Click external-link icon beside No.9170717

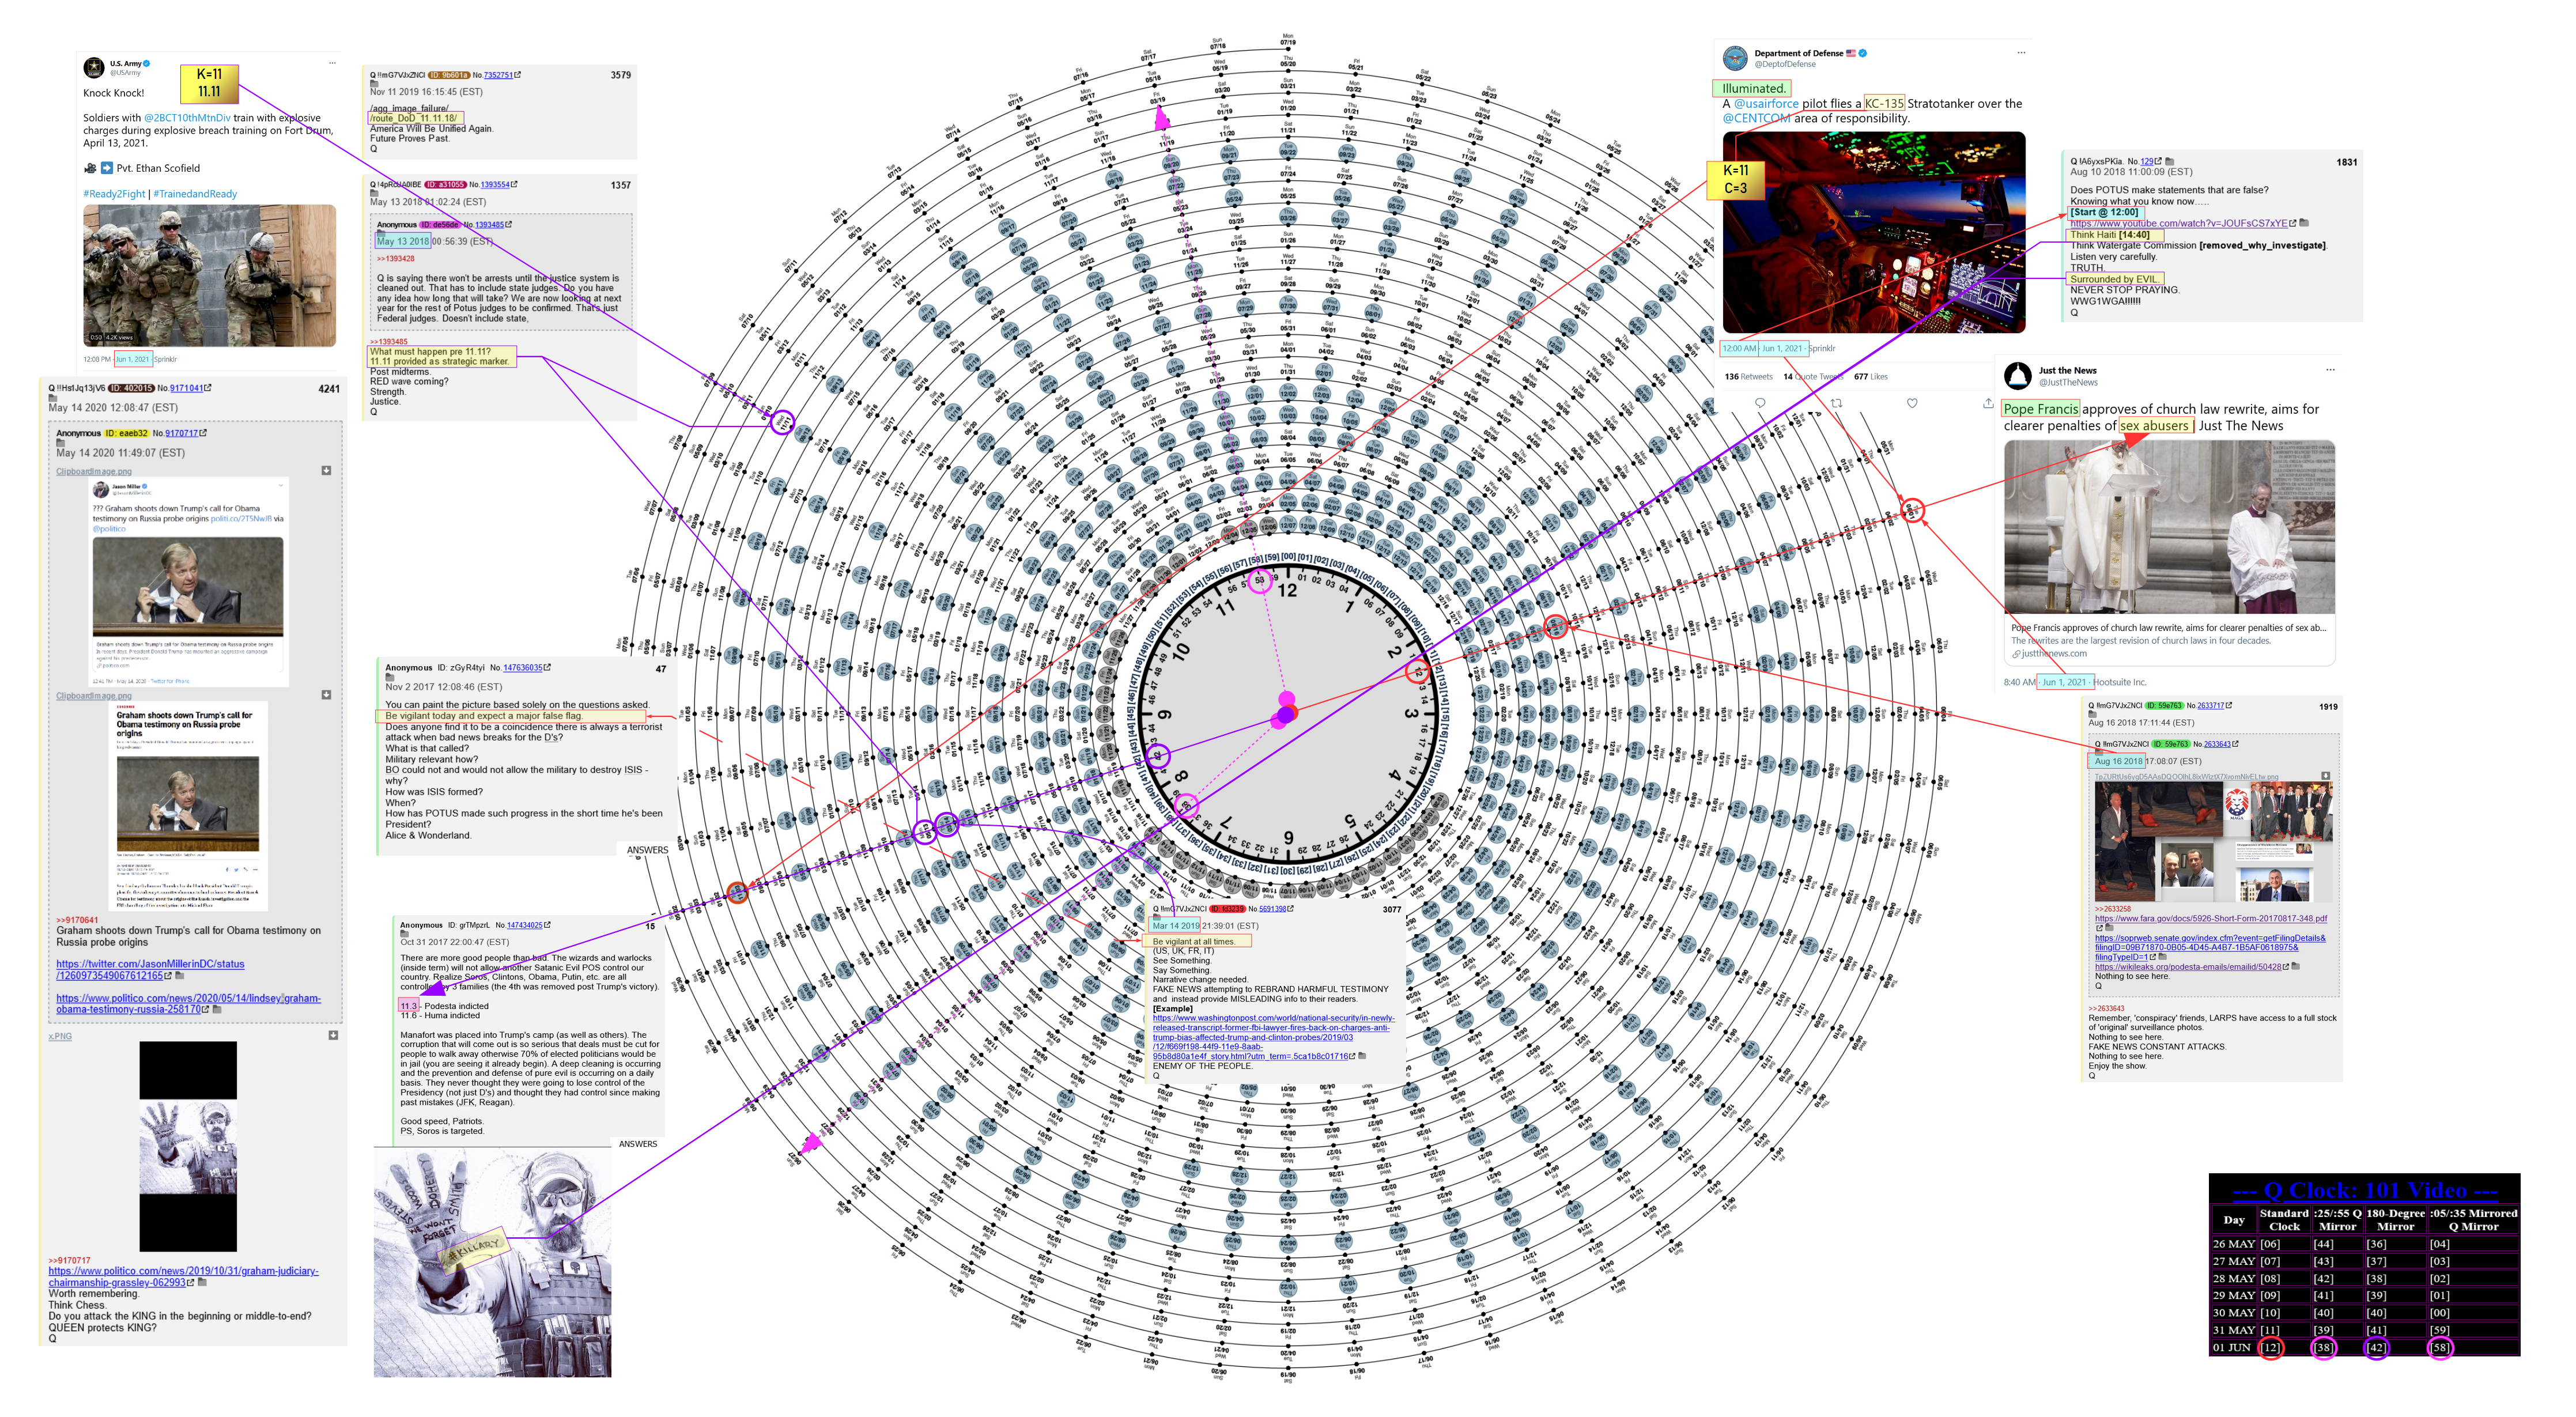pos(203,433)
